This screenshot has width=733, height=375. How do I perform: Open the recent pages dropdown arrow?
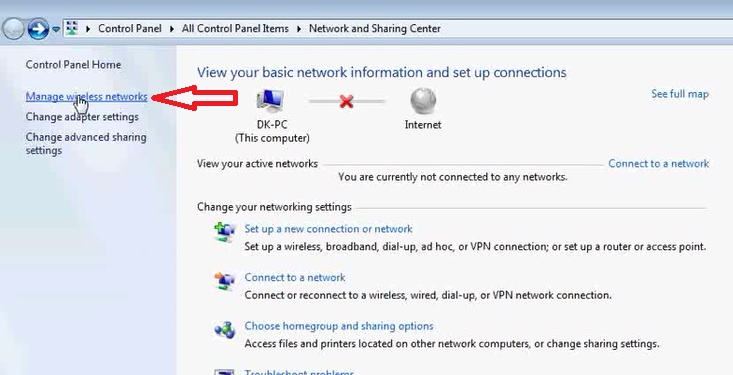(x=56, y=29)
